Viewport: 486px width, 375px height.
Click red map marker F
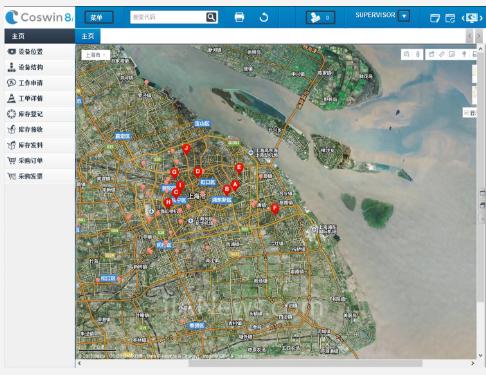pos(275,210)
